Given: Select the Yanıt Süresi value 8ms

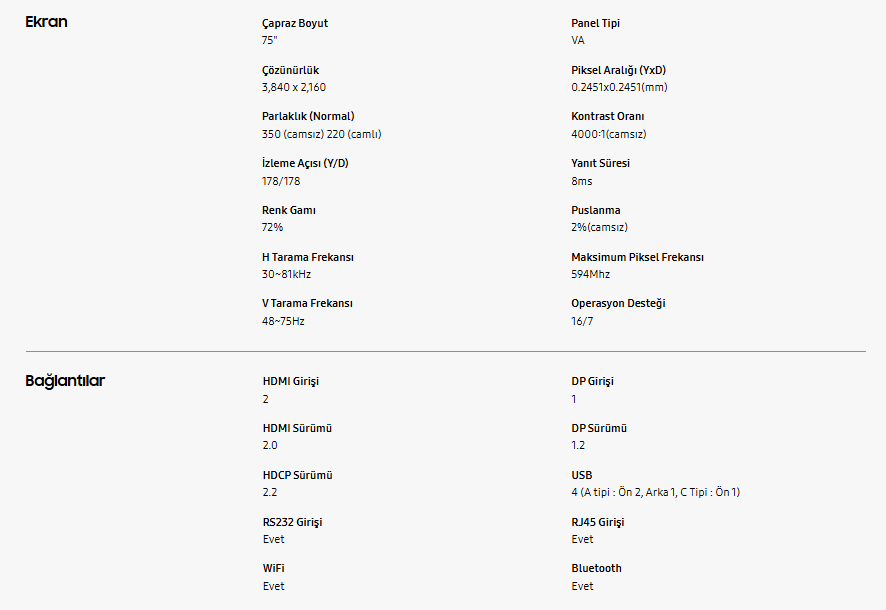Looking at the screenshot, I should (581, 181).
